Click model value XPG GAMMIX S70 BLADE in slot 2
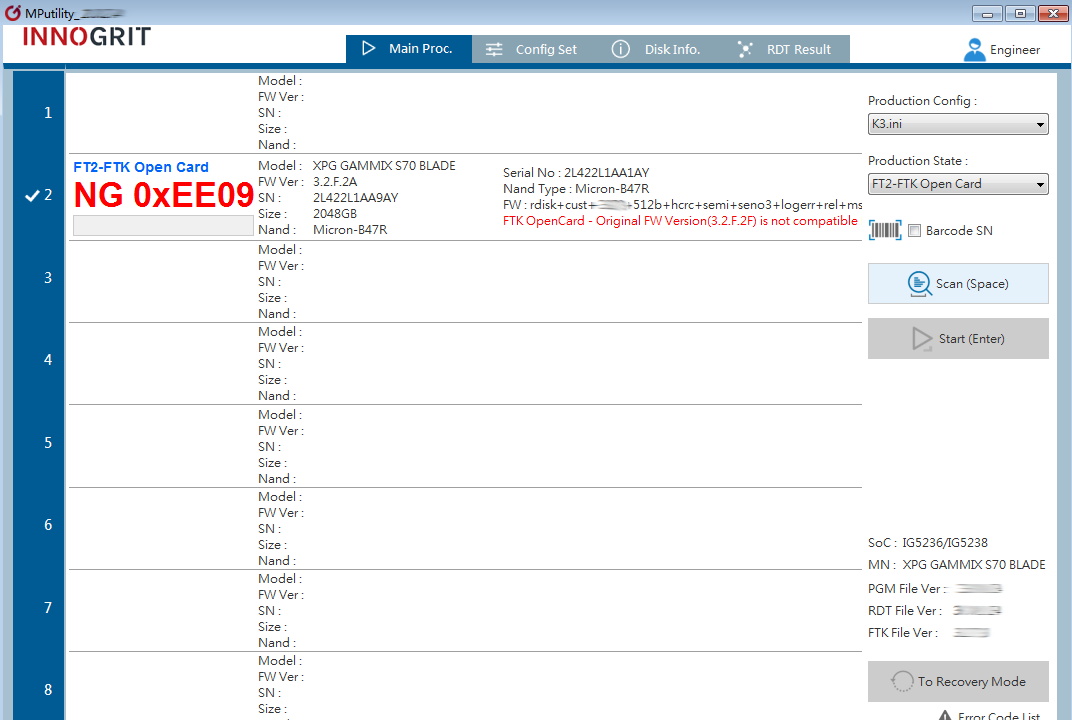This screenshot has height=720, width=1072. [x=384, y=165]
